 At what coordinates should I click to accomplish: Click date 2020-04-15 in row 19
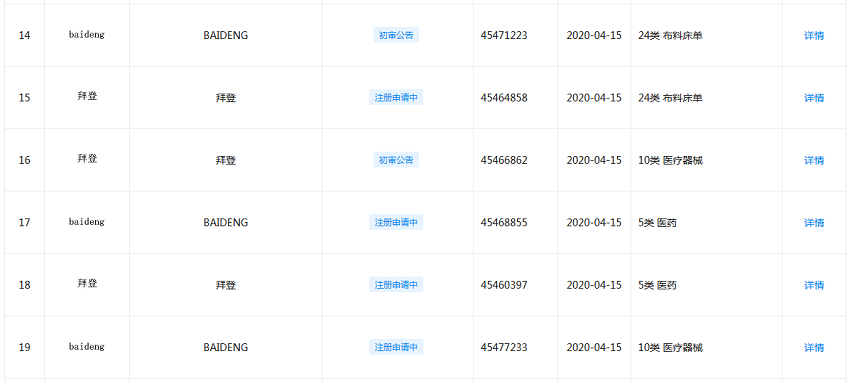coord(594,347)
